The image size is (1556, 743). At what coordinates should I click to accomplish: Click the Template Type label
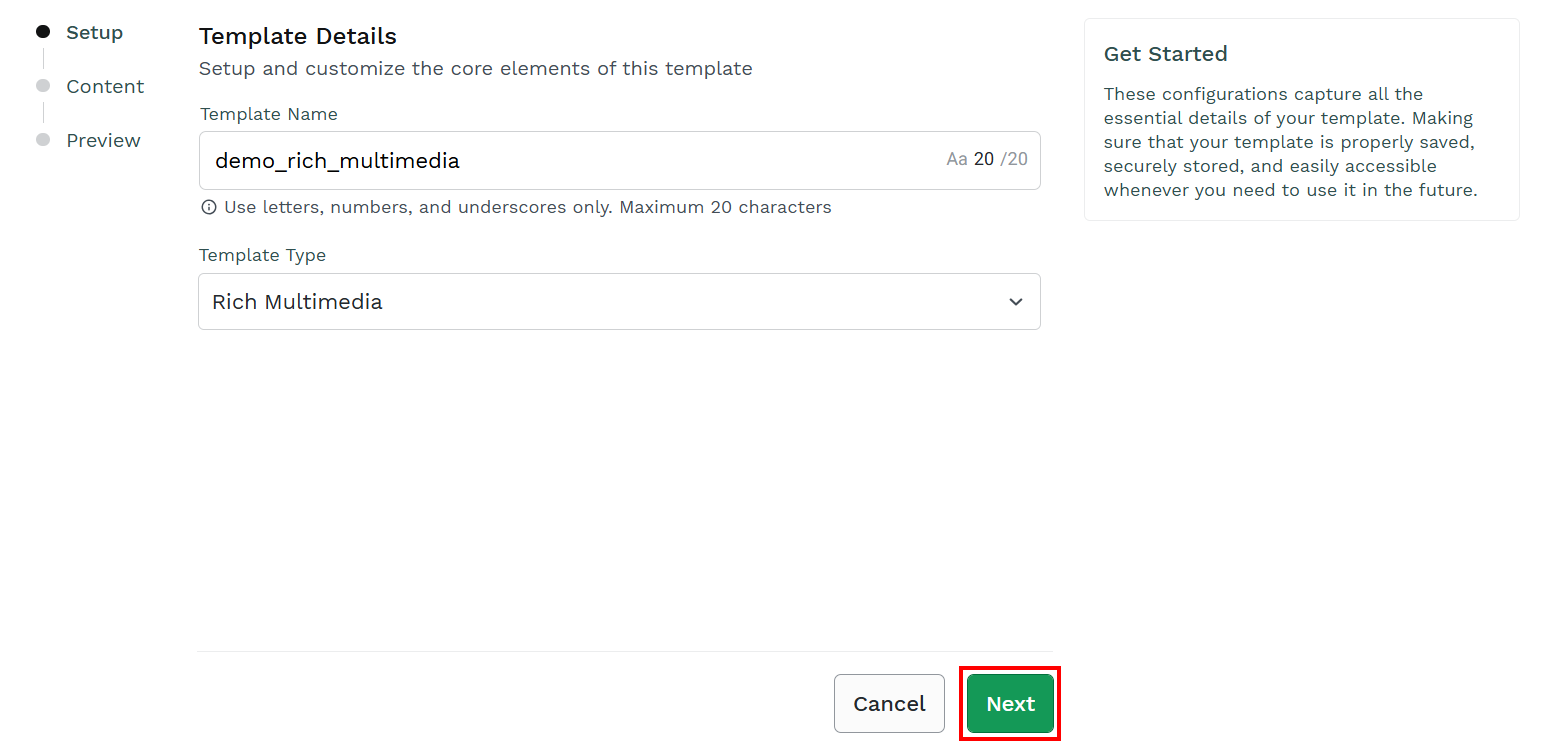262,255
